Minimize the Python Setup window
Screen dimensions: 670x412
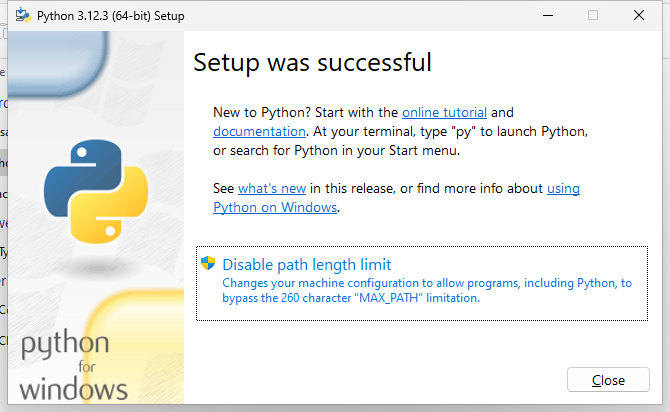point(548,15)
